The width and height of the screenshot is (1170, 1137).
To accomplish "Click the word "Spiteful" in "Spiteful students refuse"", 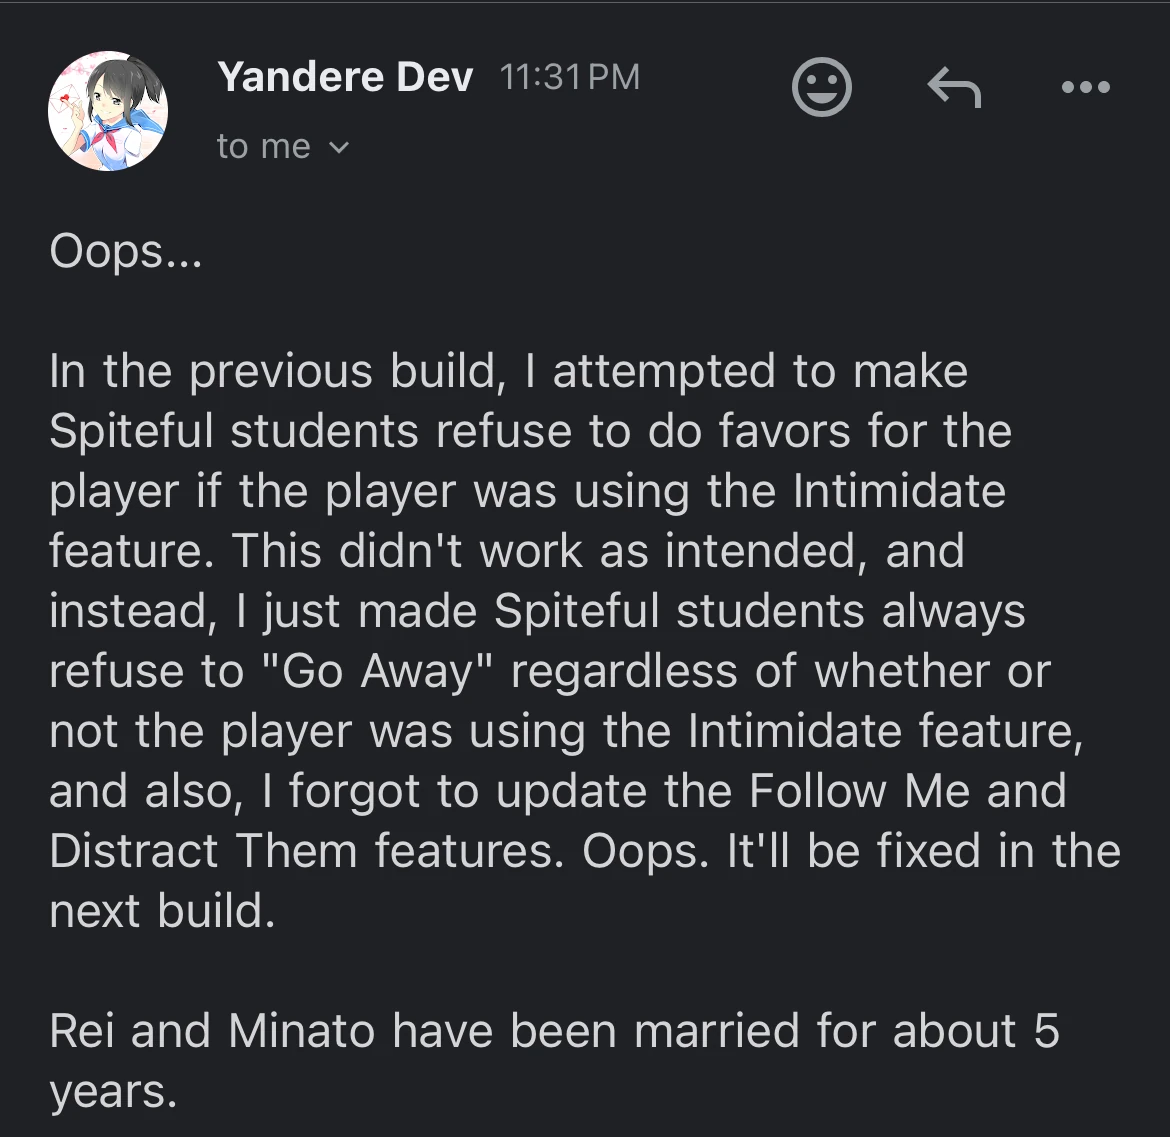I will (131, 432).
